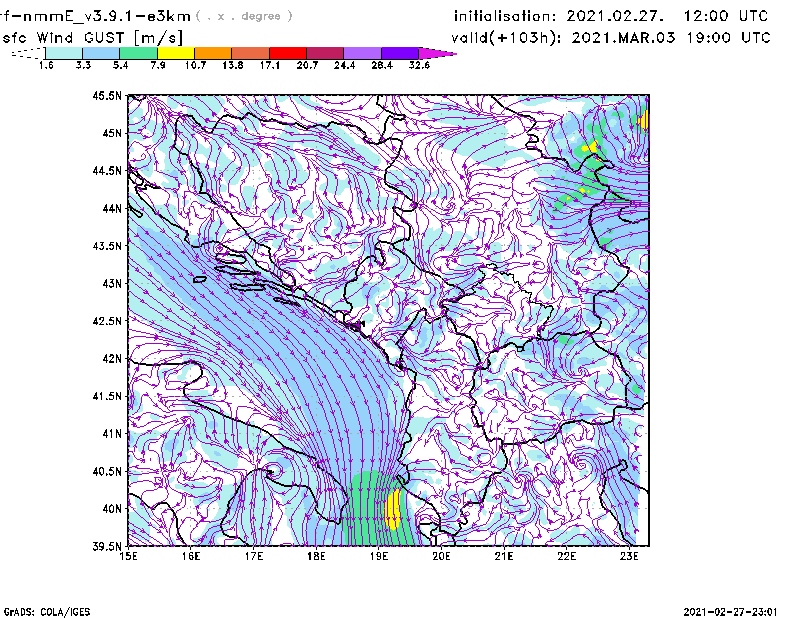Click the 17.1 colorbar value label
Image resolution: width=800 pixels, height=618 pixels.
270,65
